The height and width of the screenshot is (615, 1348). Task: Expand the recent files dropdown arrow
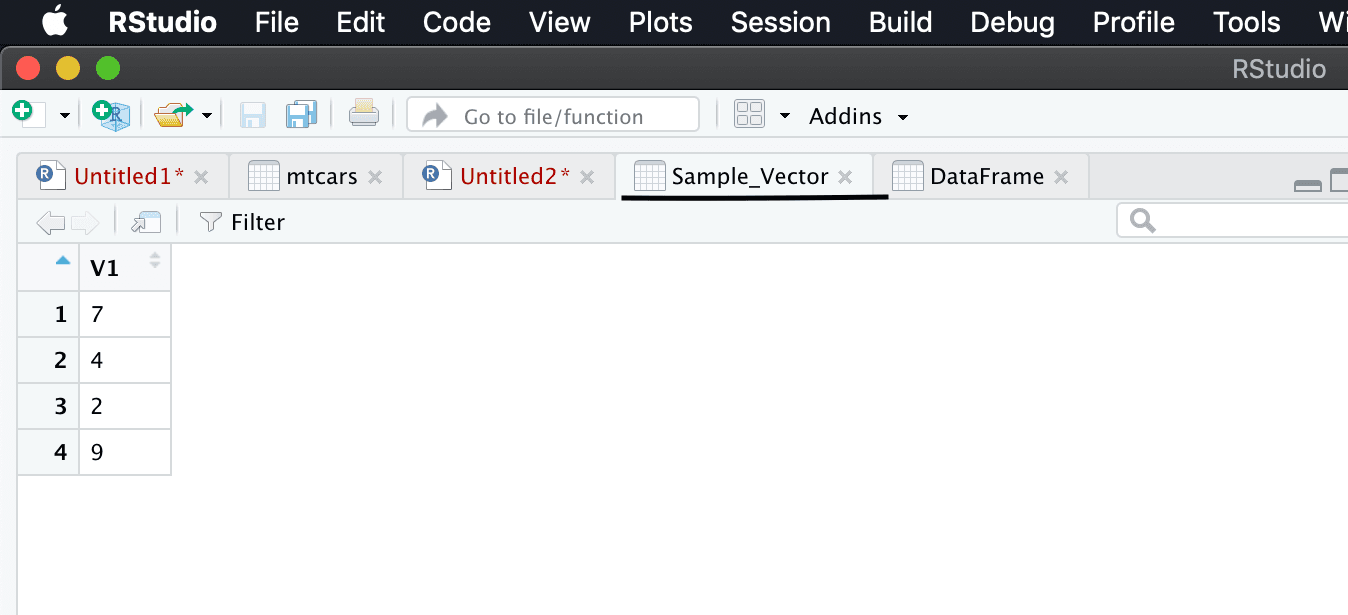point(207,116)
